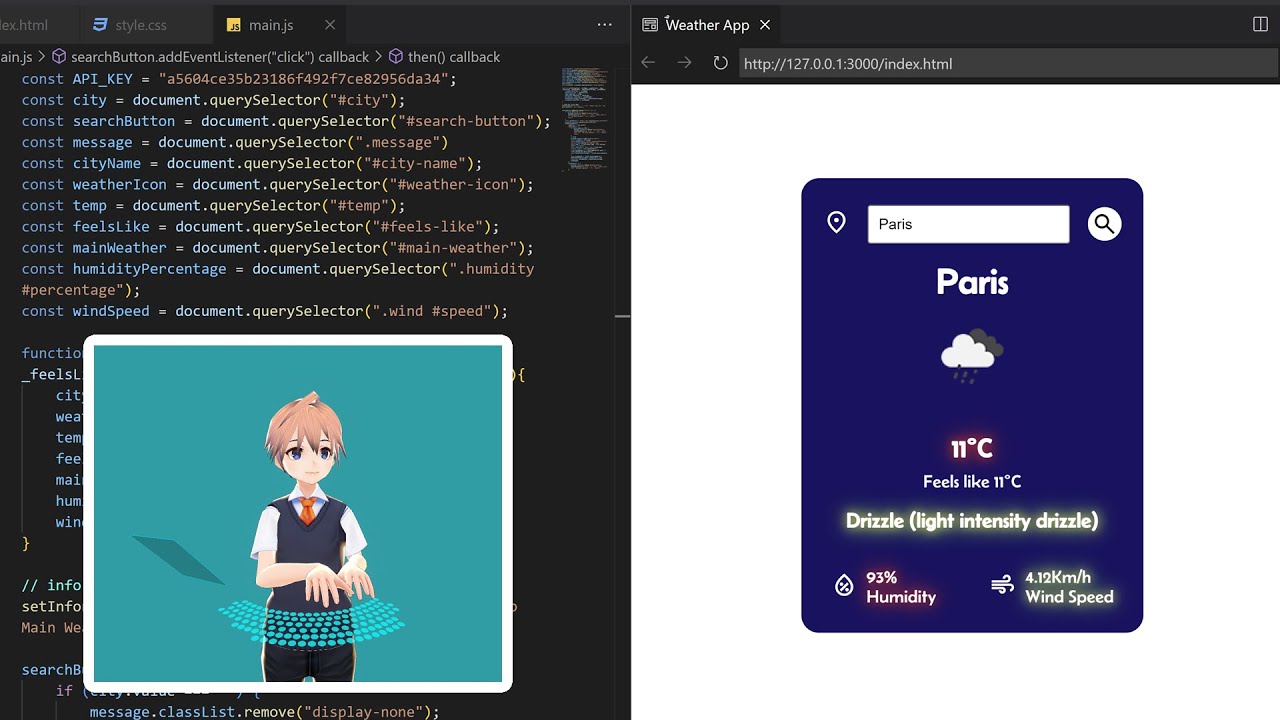
Task: Click the location pin icon in weather app
Action: pyautogui.click(x=837, y=222)
